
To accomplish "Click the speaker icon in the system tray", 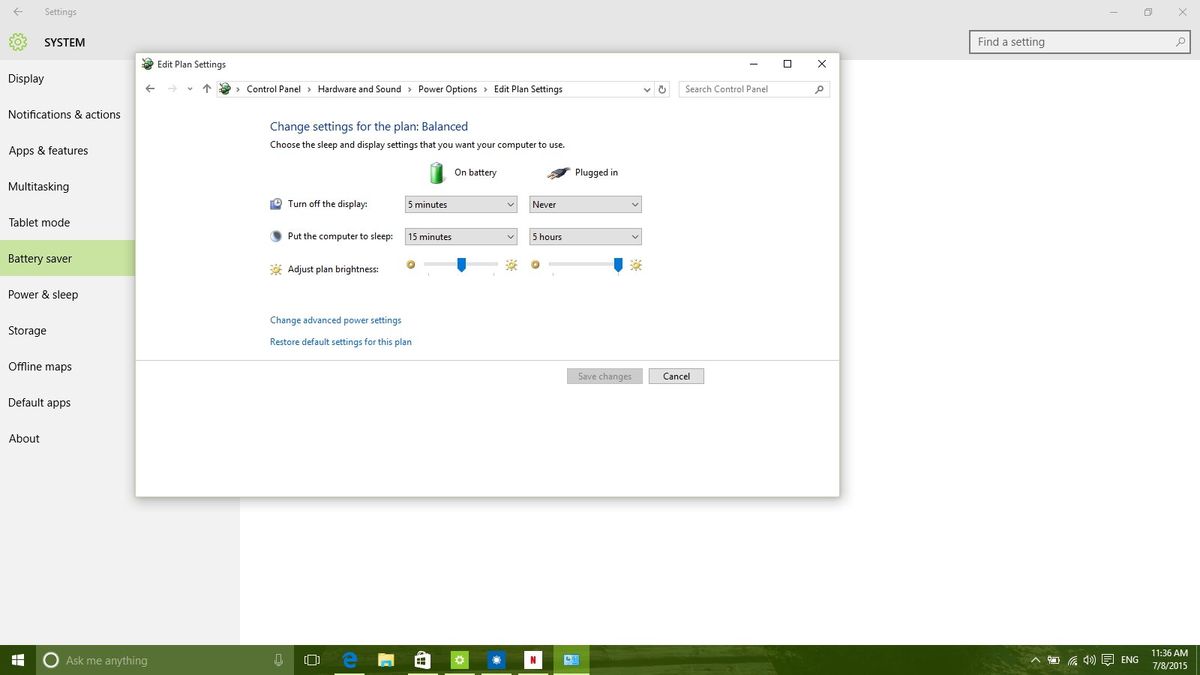I will coord(1088,660).
